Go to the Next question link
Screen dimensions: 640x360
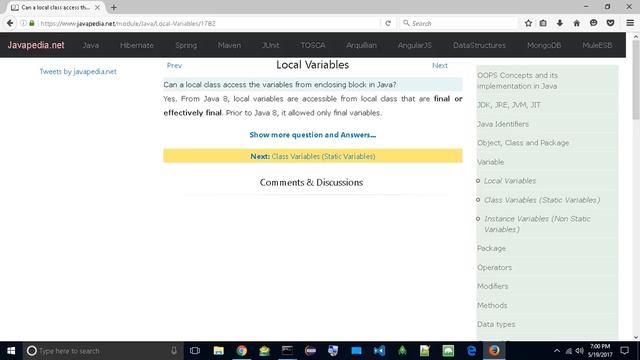point(440,65)
